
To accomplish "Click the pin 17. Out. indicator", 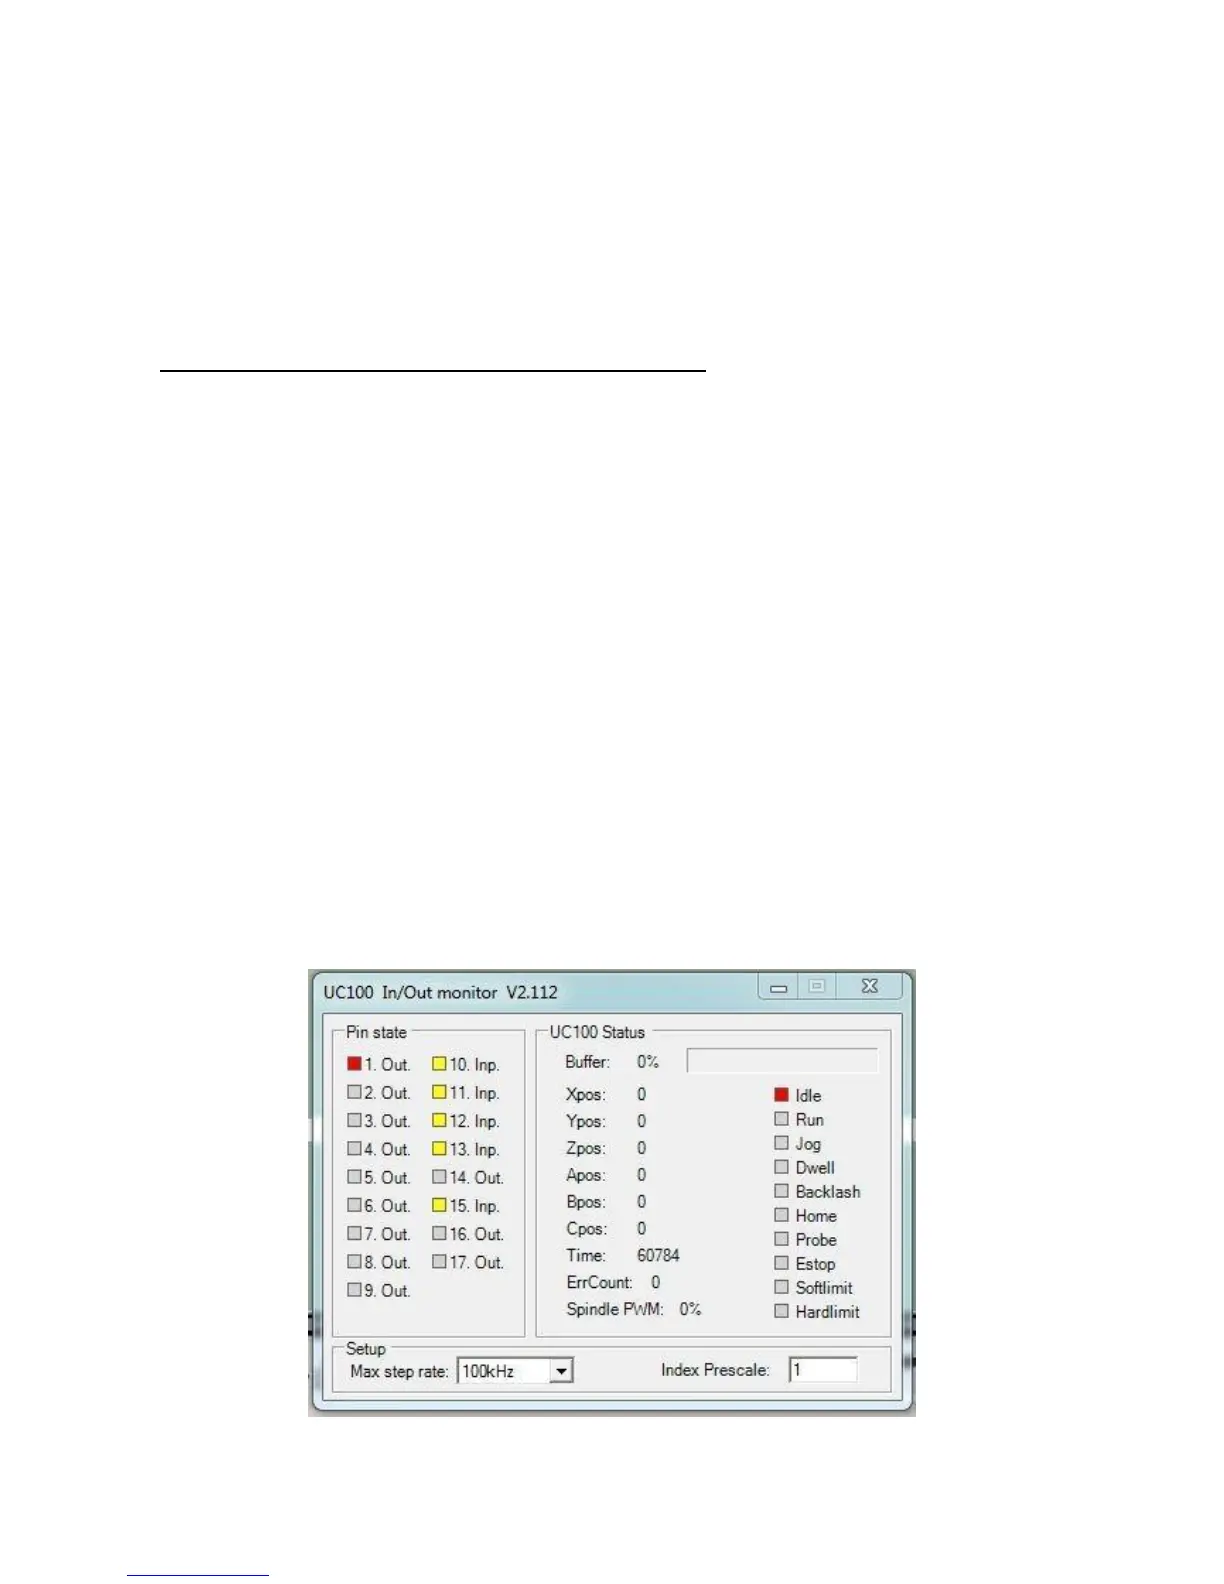I will [439, 1261].
